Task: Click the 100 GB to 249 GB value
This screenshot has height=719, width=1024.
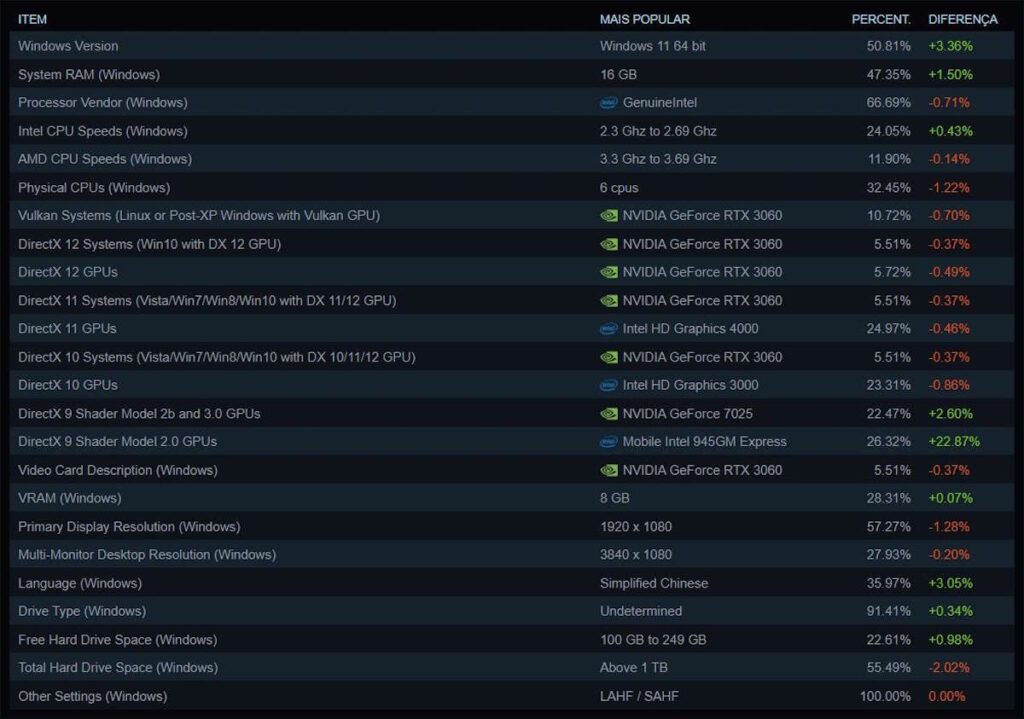Action: [653, 640]
